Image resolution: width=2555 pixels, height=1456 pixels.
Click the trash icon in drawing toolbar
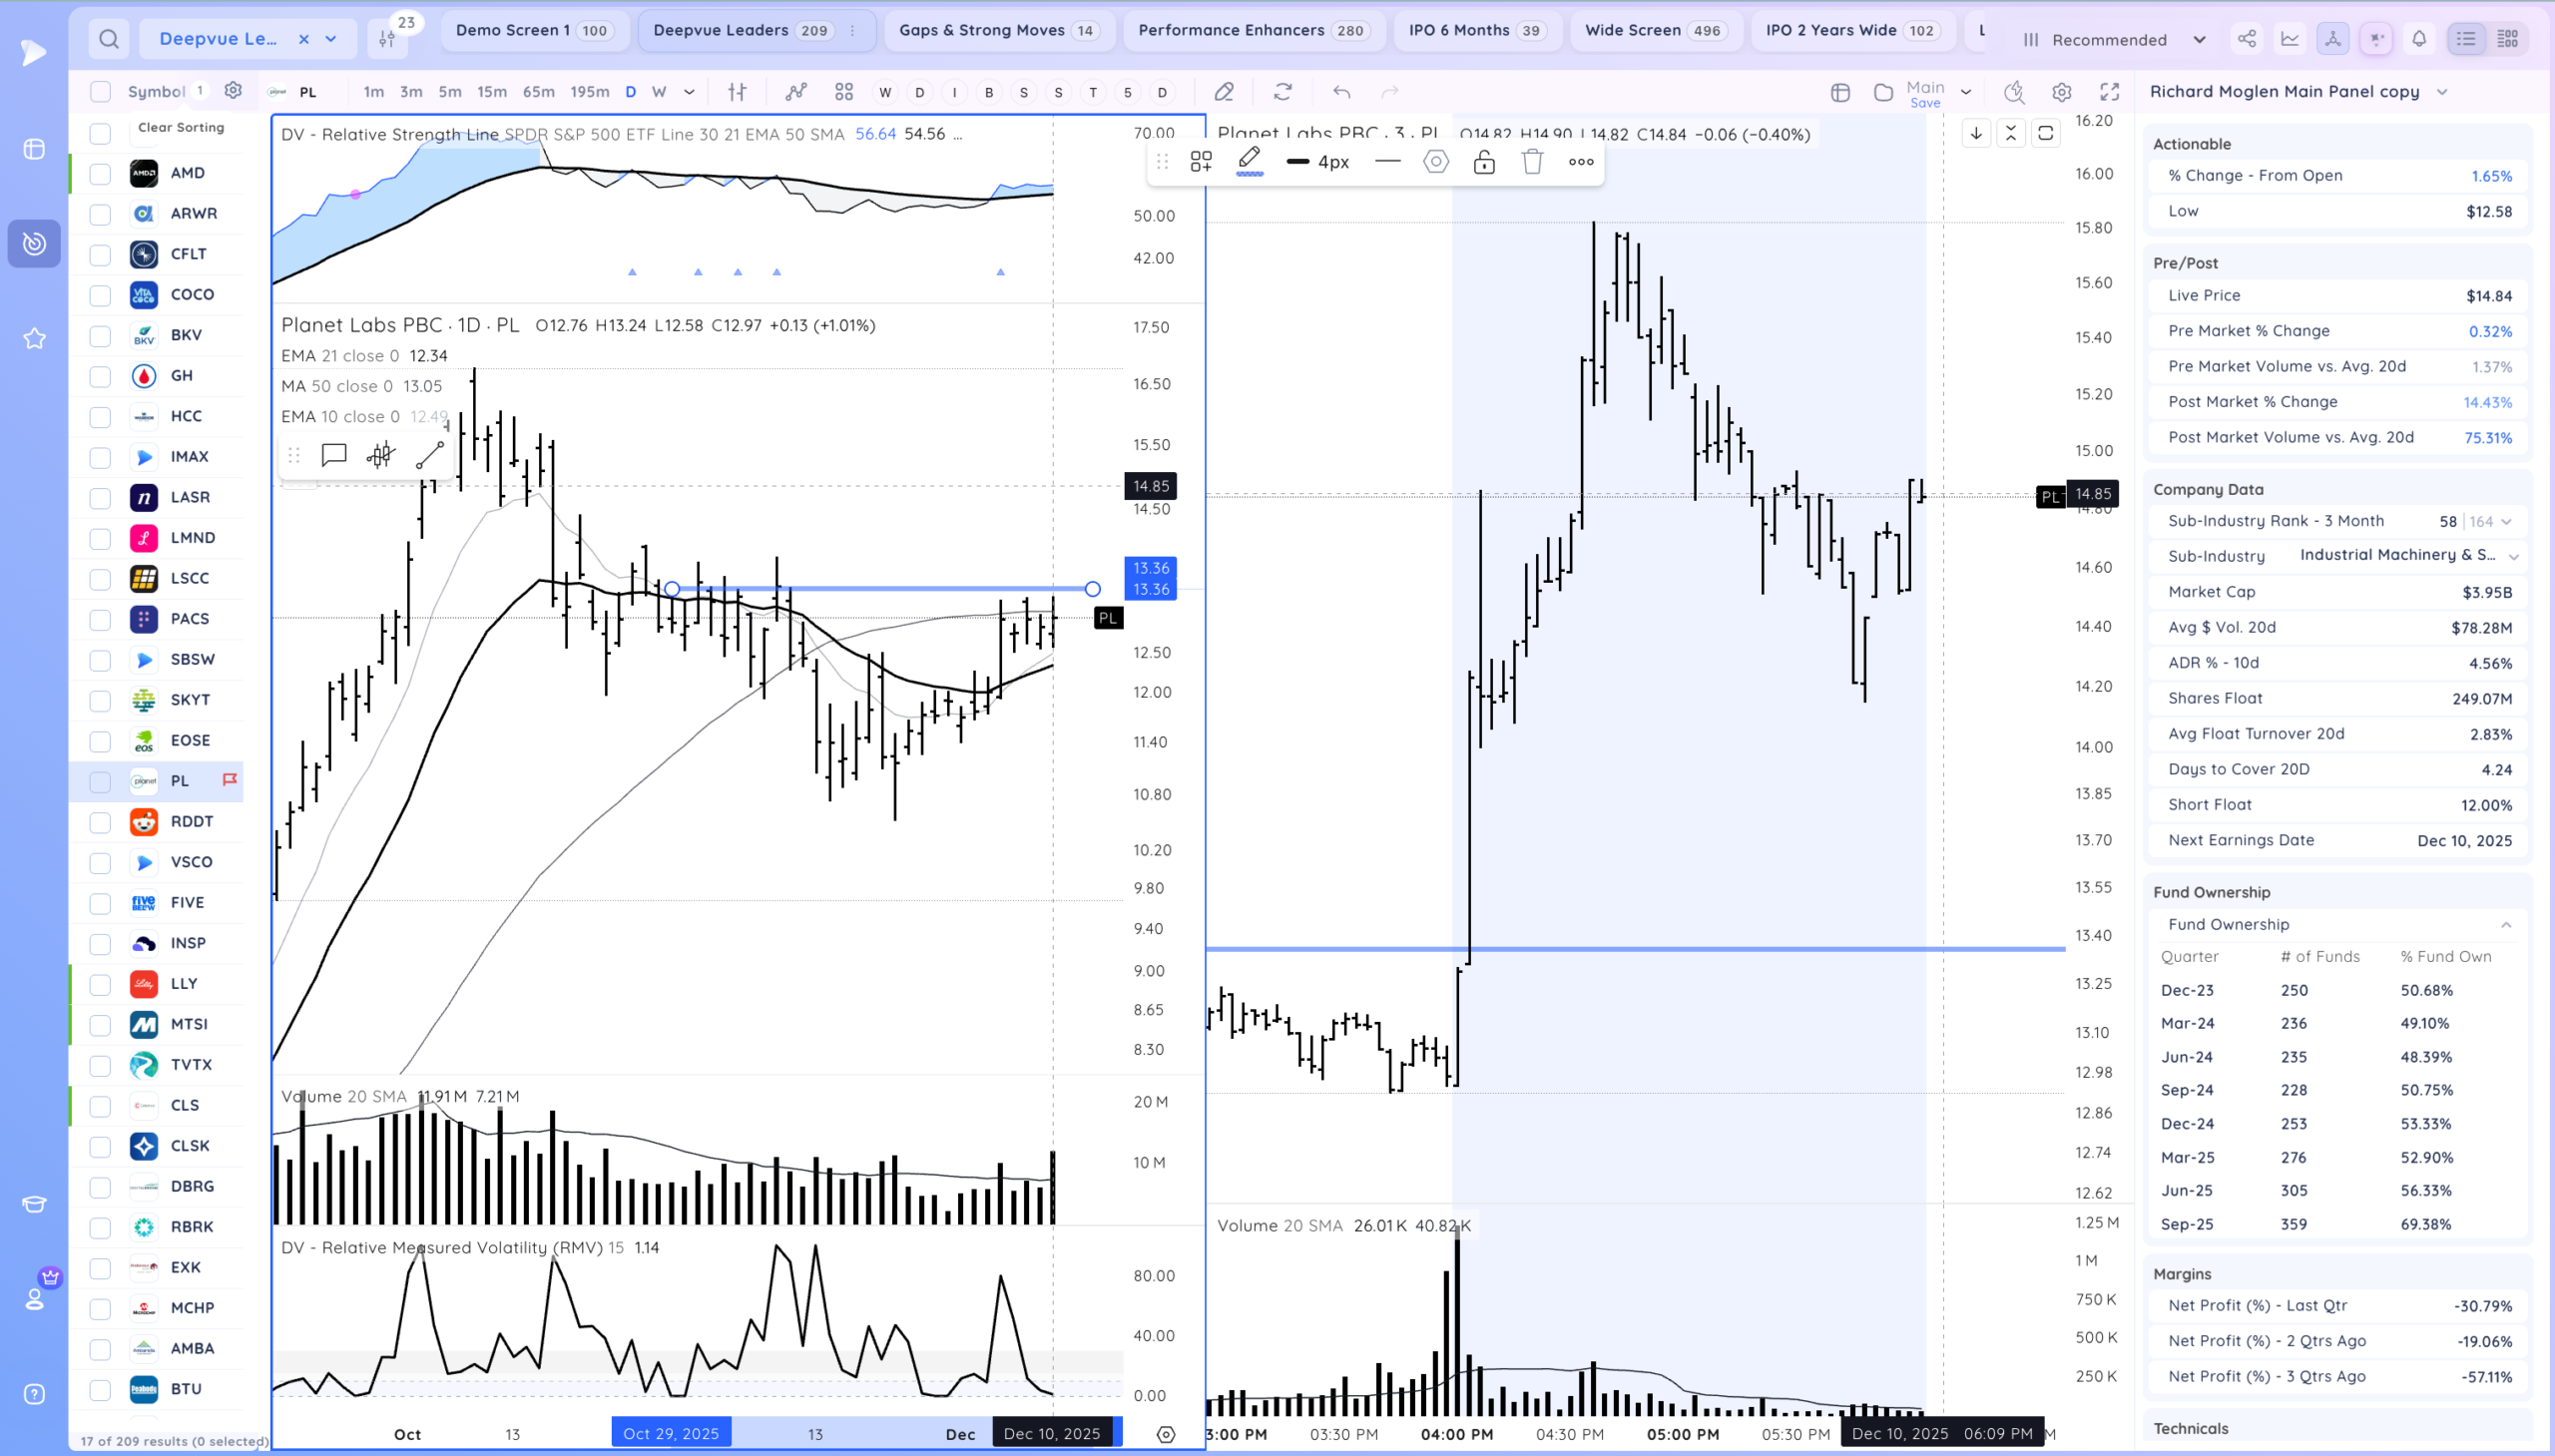(x=1532, y=162)
